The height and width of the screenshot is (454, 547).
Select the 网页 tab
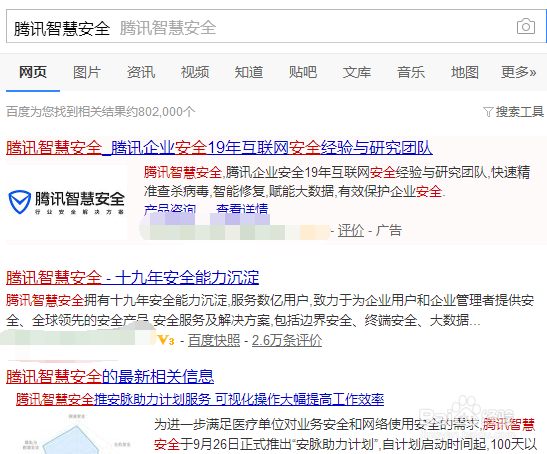[x=33, y=72]
